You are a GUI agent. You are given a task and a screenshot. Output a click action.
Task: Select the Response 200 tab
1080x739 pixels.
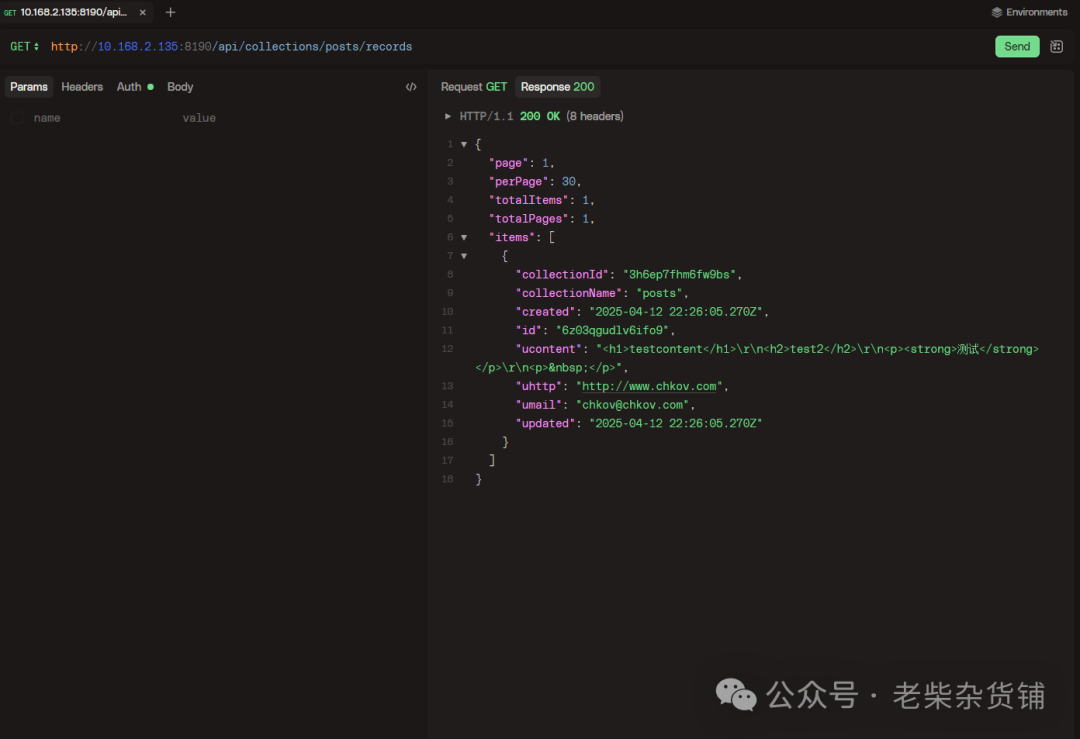pos(557,87)
